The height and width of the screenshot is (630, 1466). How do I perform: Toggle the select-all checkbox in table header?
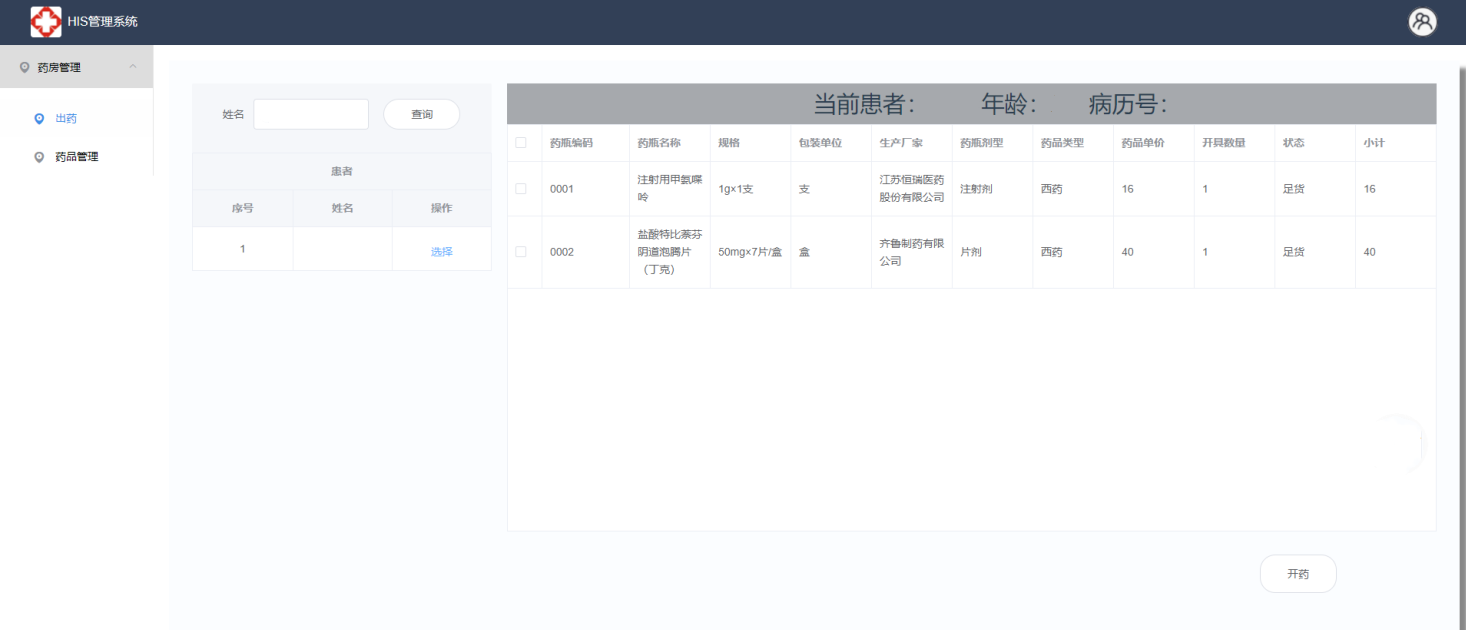pos(521,143)
